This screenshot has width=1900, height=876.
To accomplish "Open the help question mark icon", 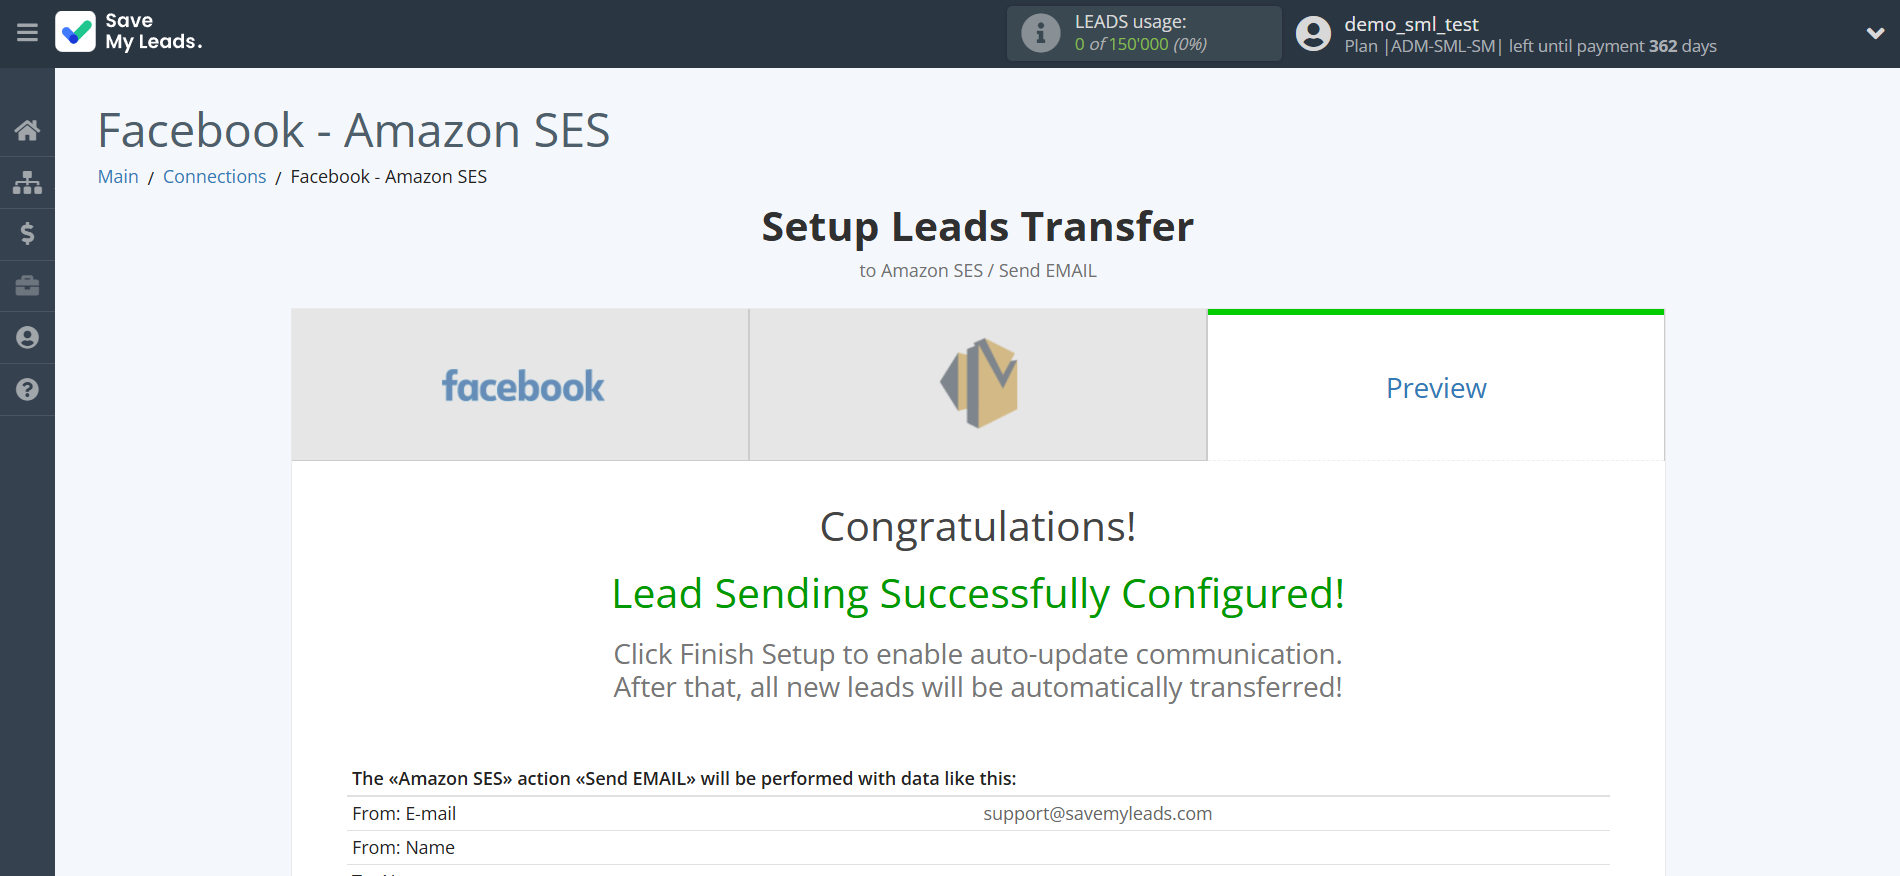I will coord(27,390).
